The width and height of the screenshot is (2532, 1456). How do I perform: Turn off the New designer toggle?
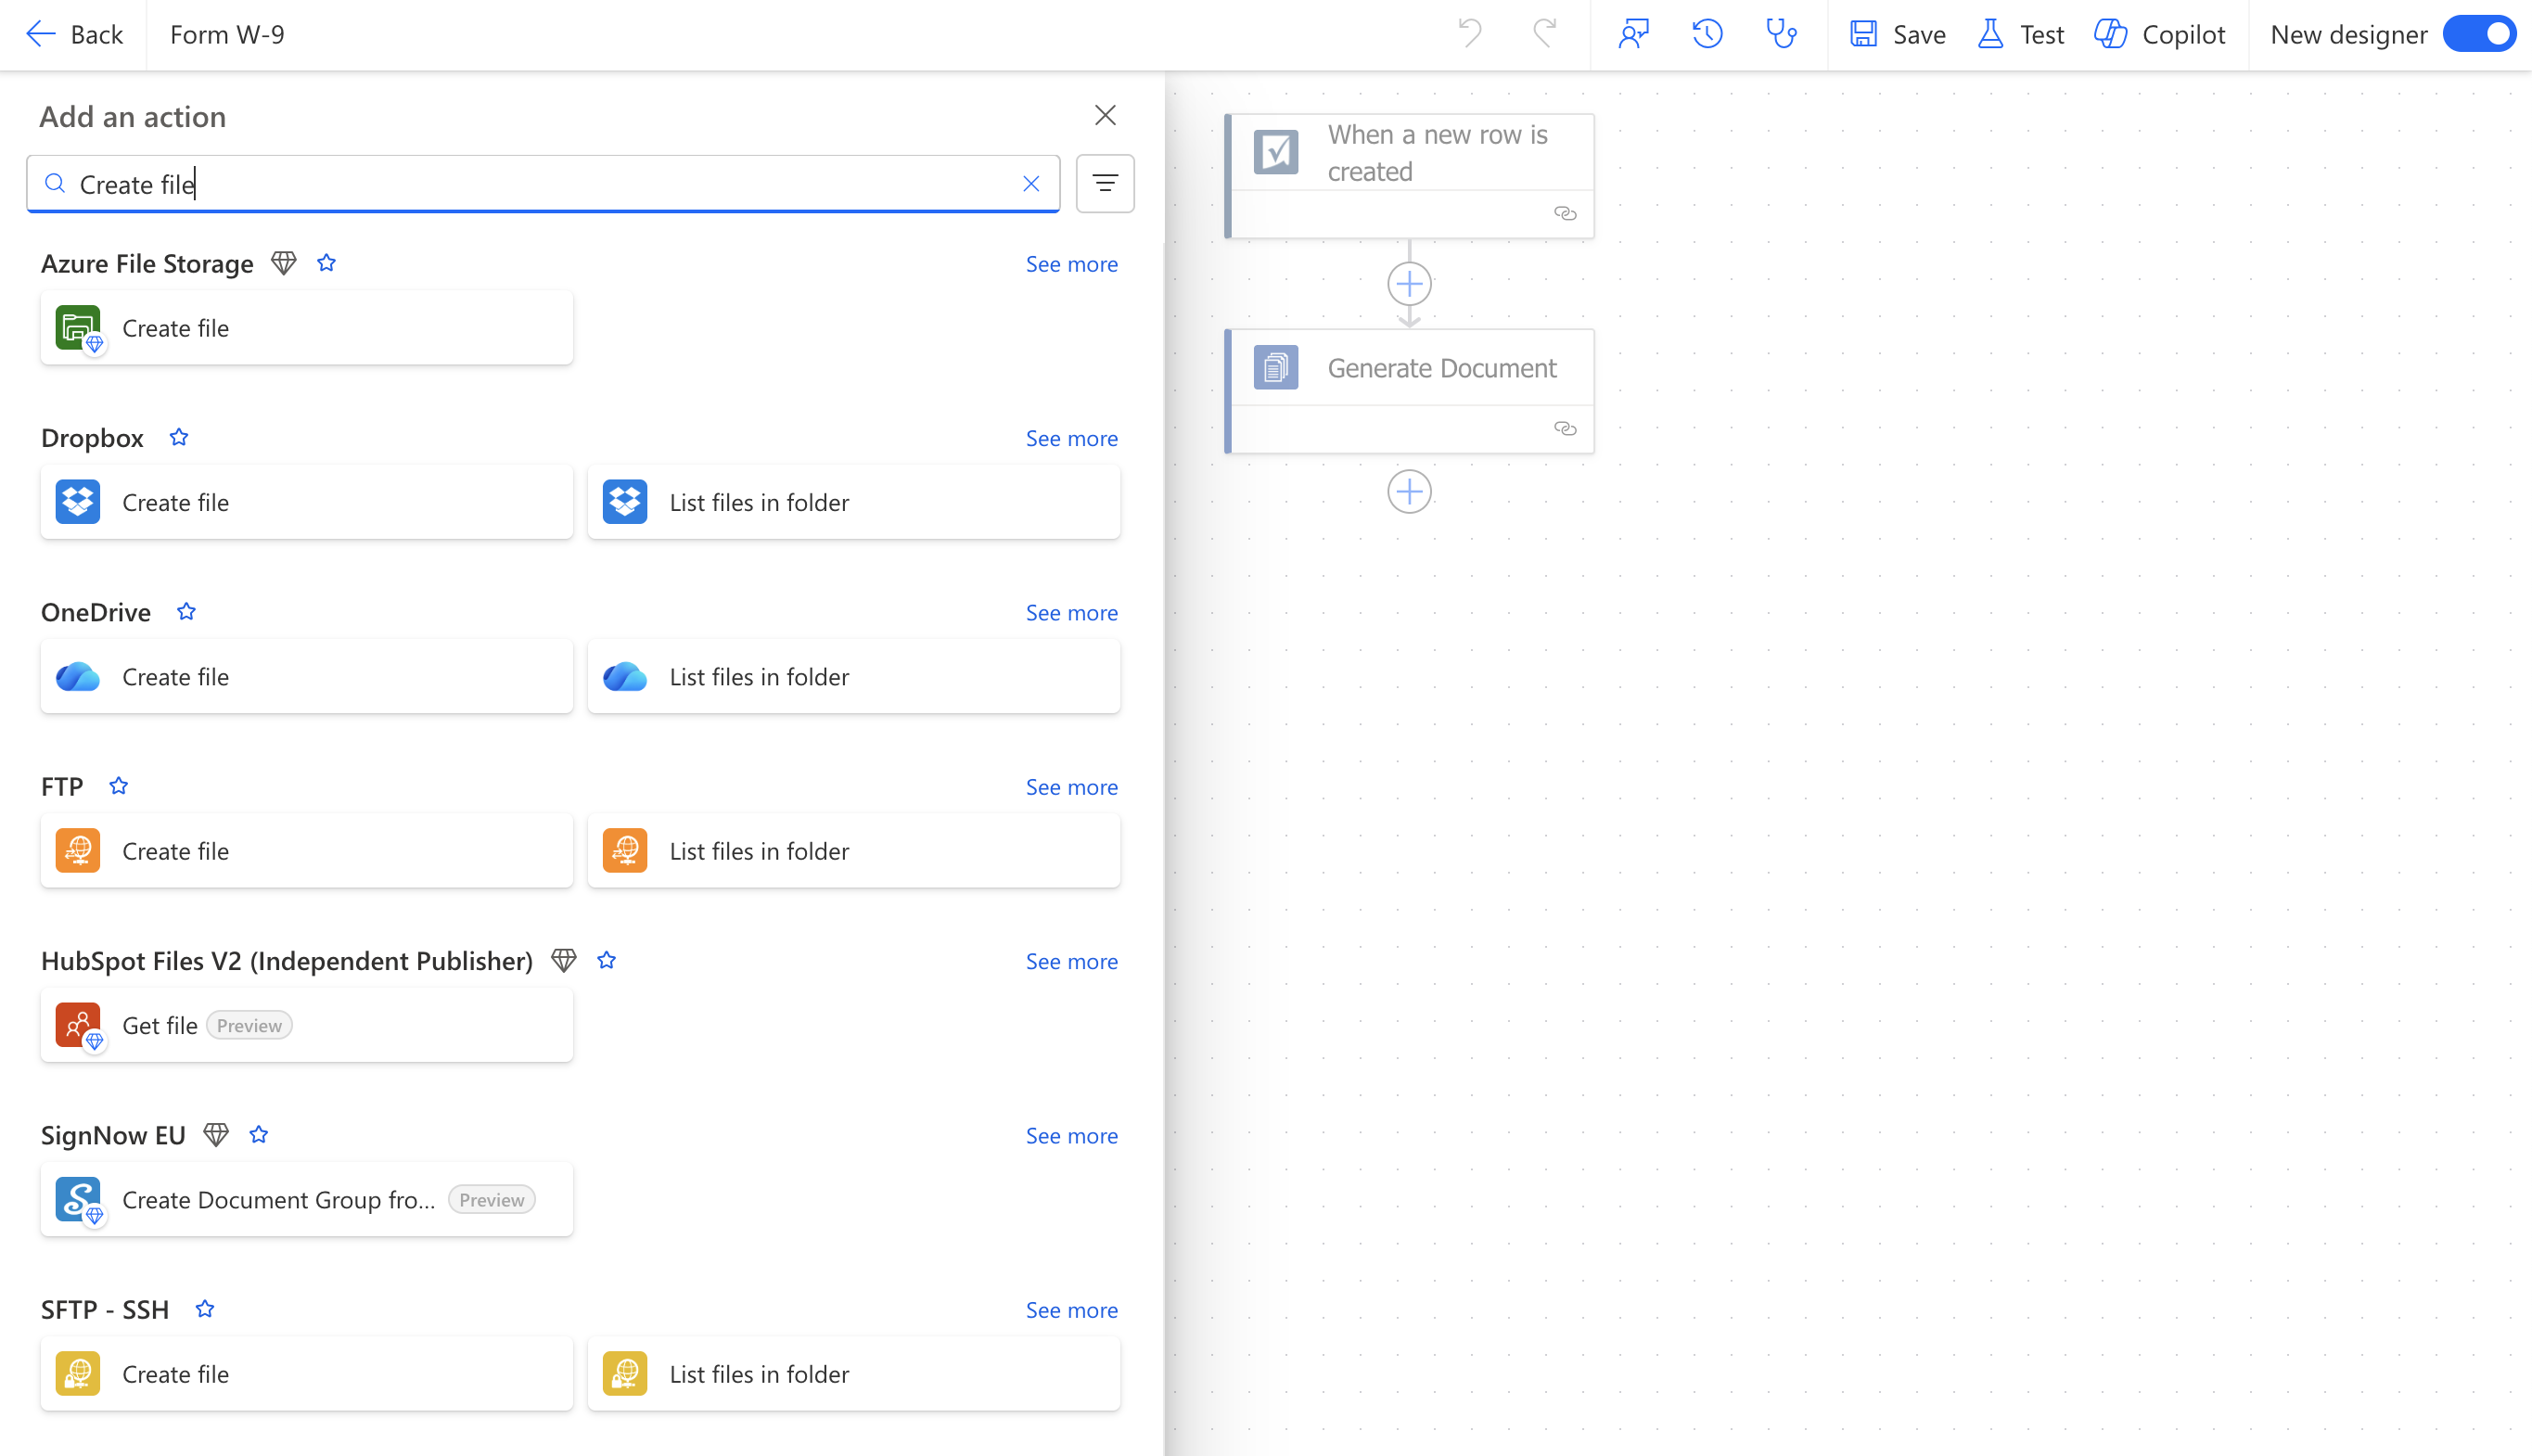[x=2478, y=34]
